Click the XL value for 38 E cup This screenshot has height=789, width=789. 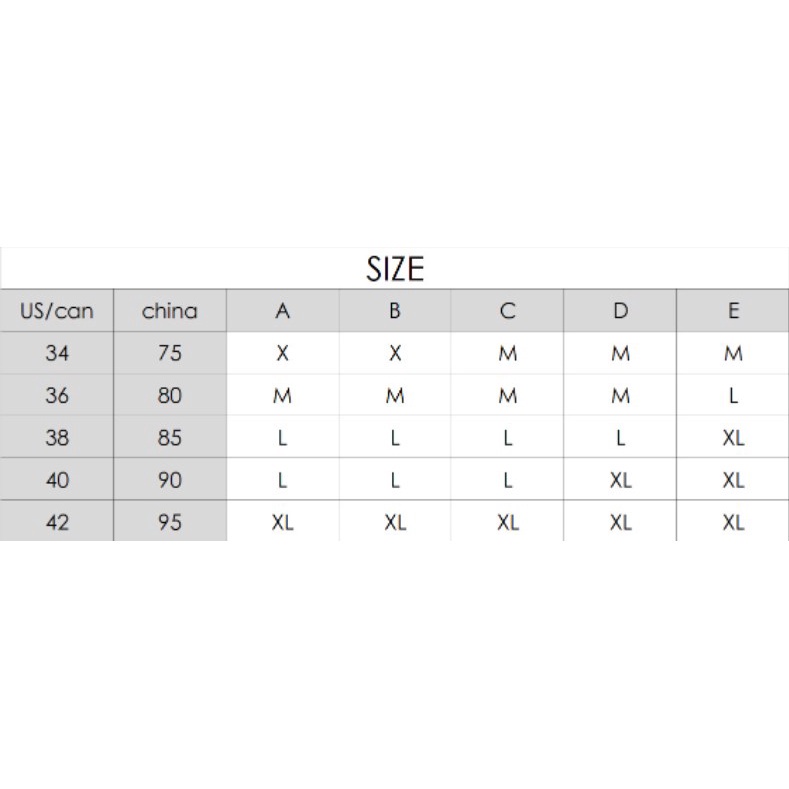[x=733, y=438]
